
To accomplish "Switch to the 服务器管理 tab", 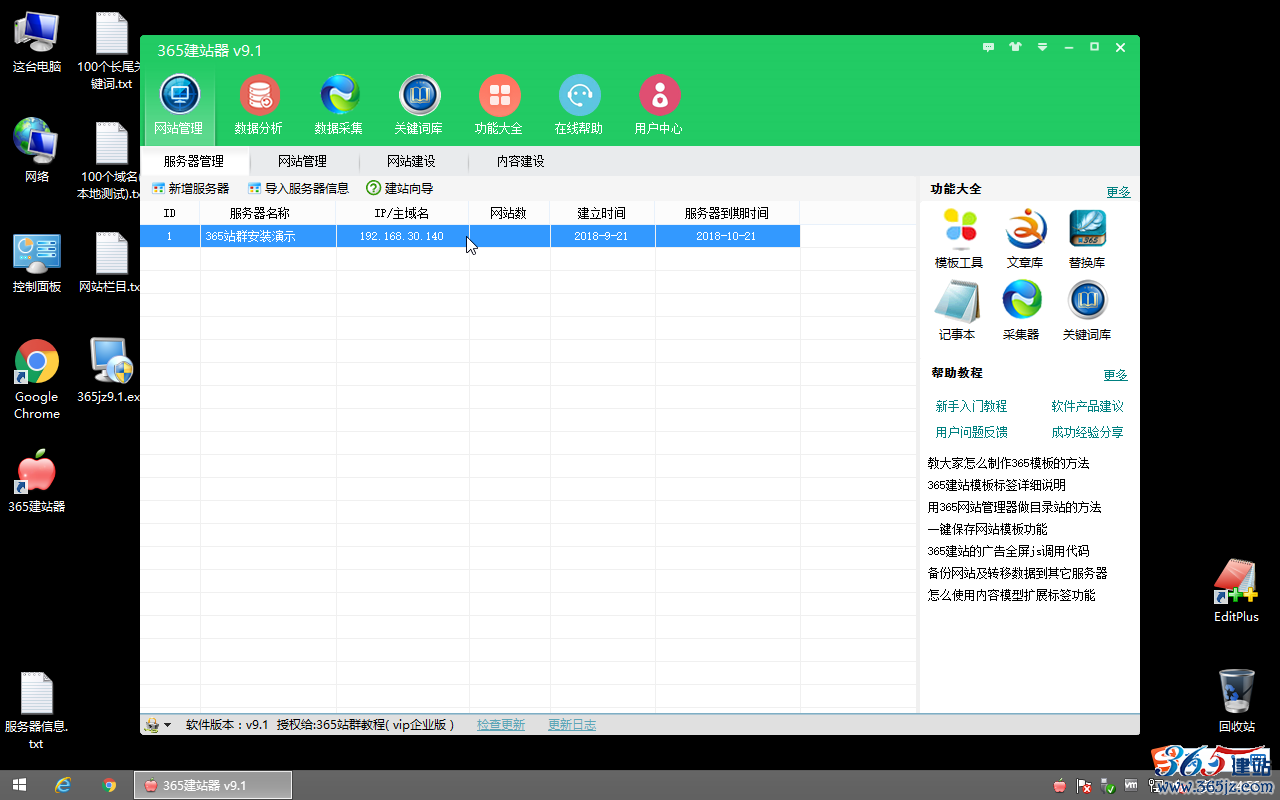I will pyautogui.click(x=194, y=161).
